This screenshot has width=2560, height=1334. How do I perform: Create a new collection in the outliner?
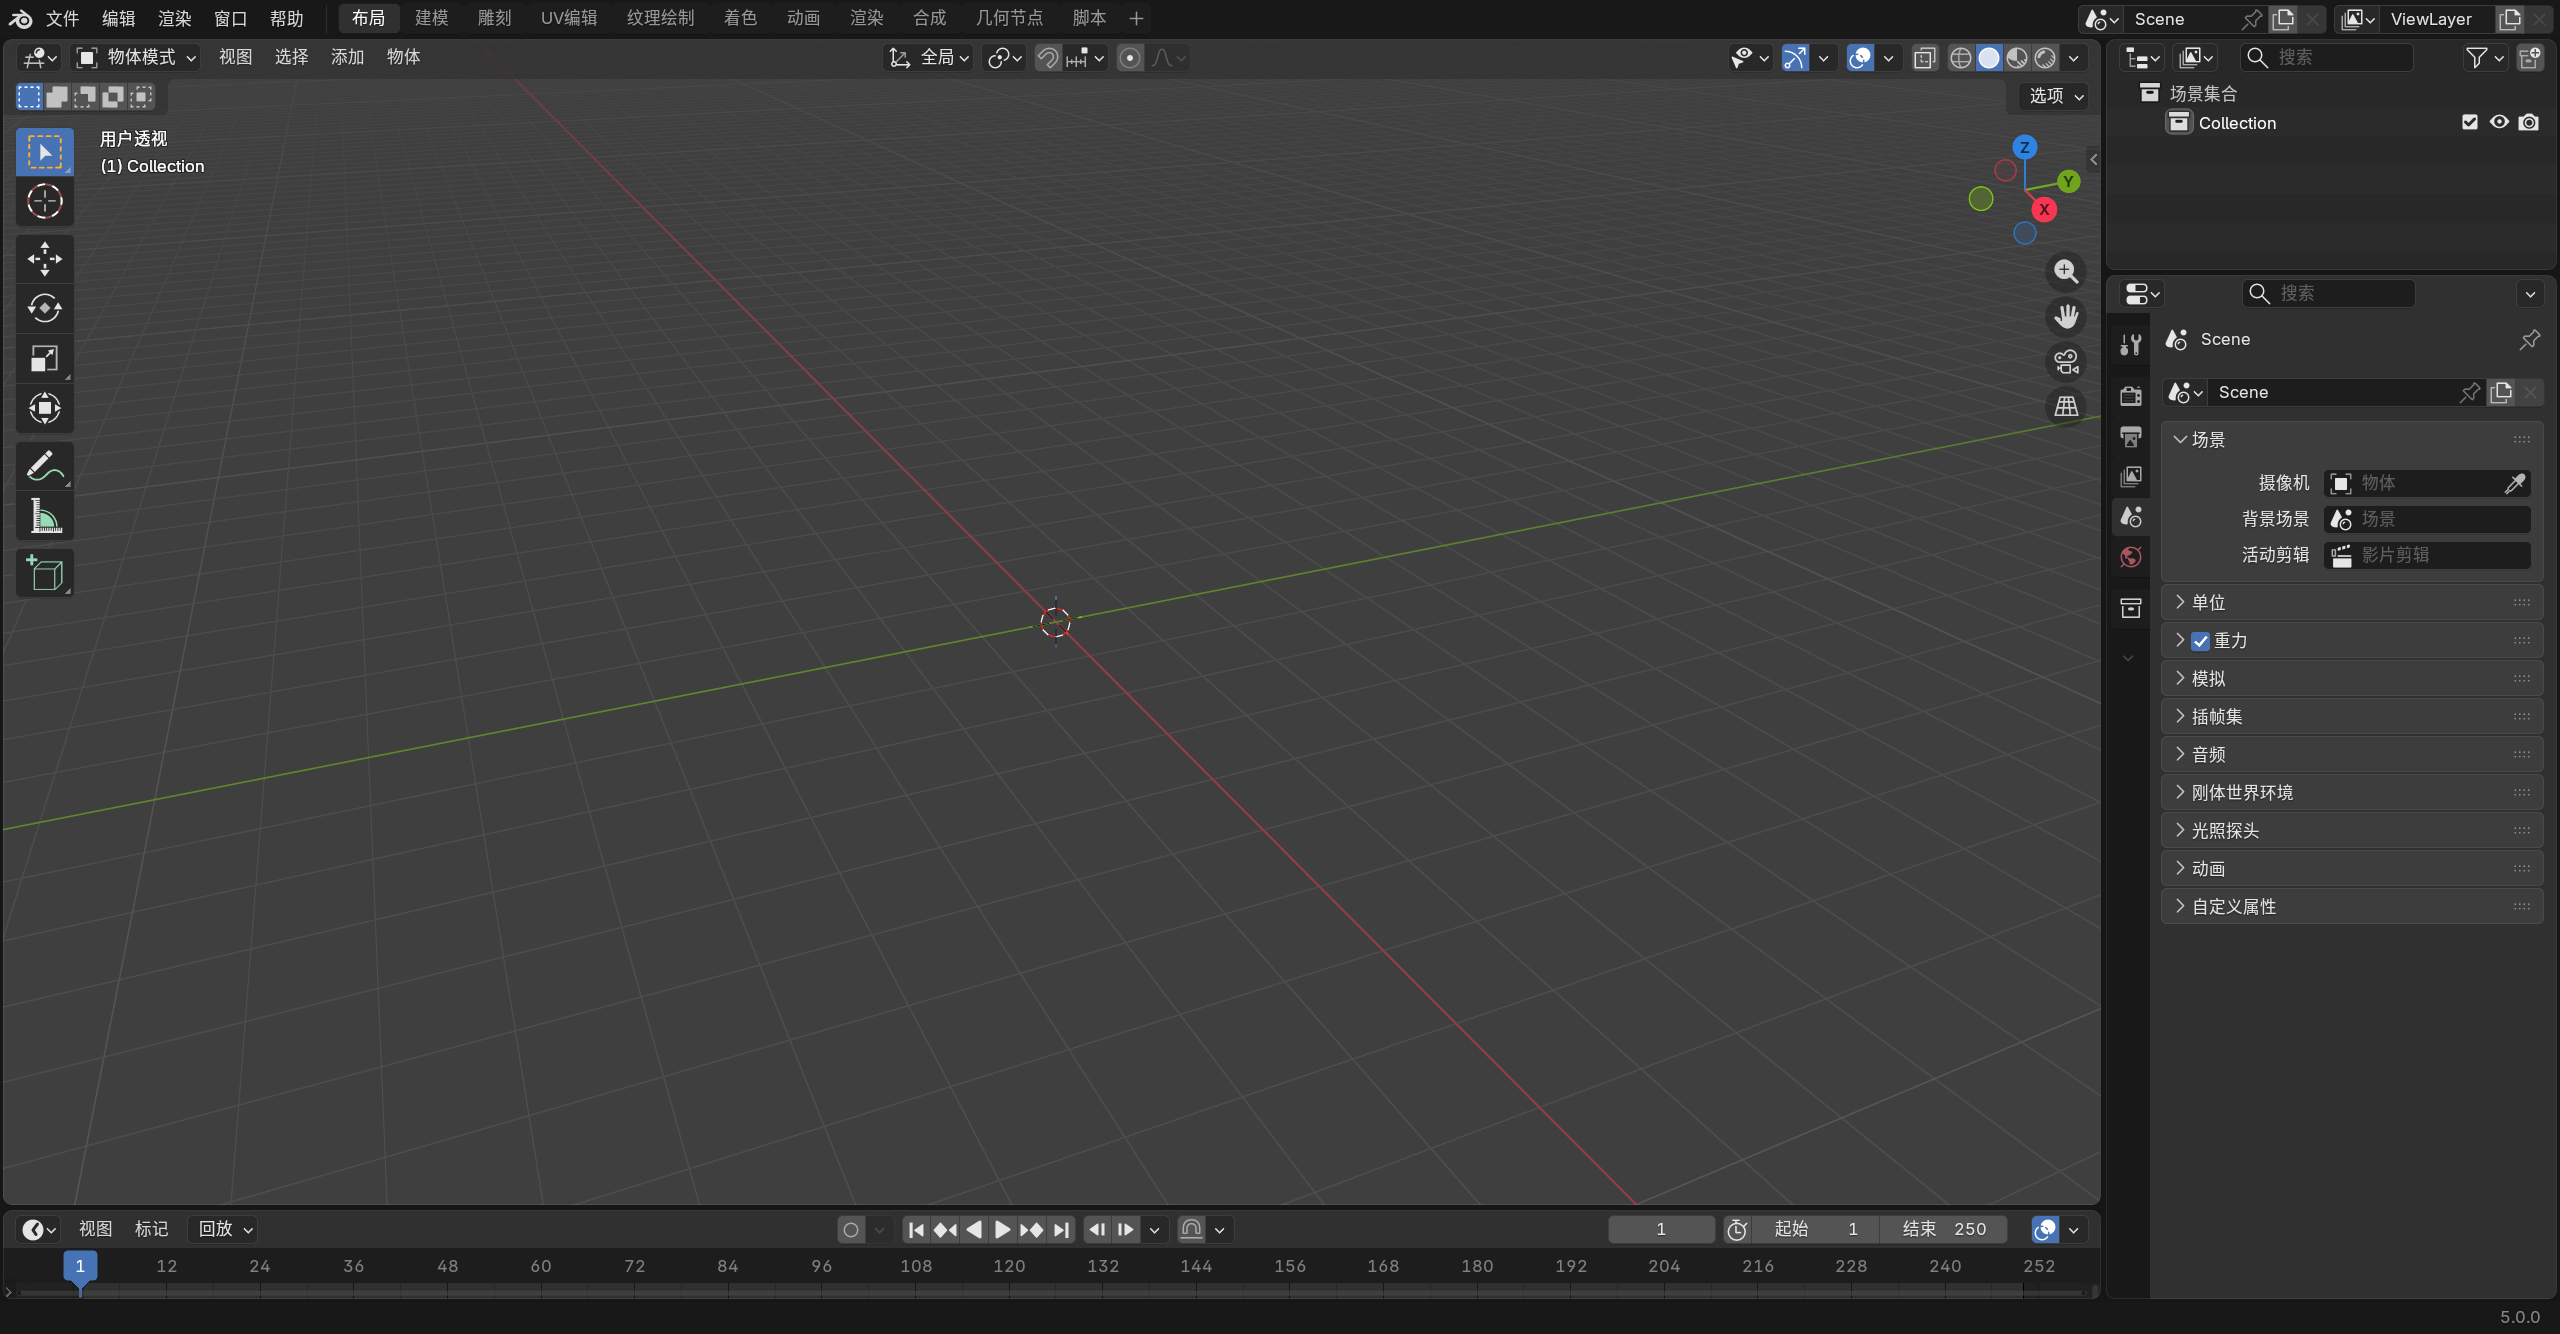tap(2530, 58)
